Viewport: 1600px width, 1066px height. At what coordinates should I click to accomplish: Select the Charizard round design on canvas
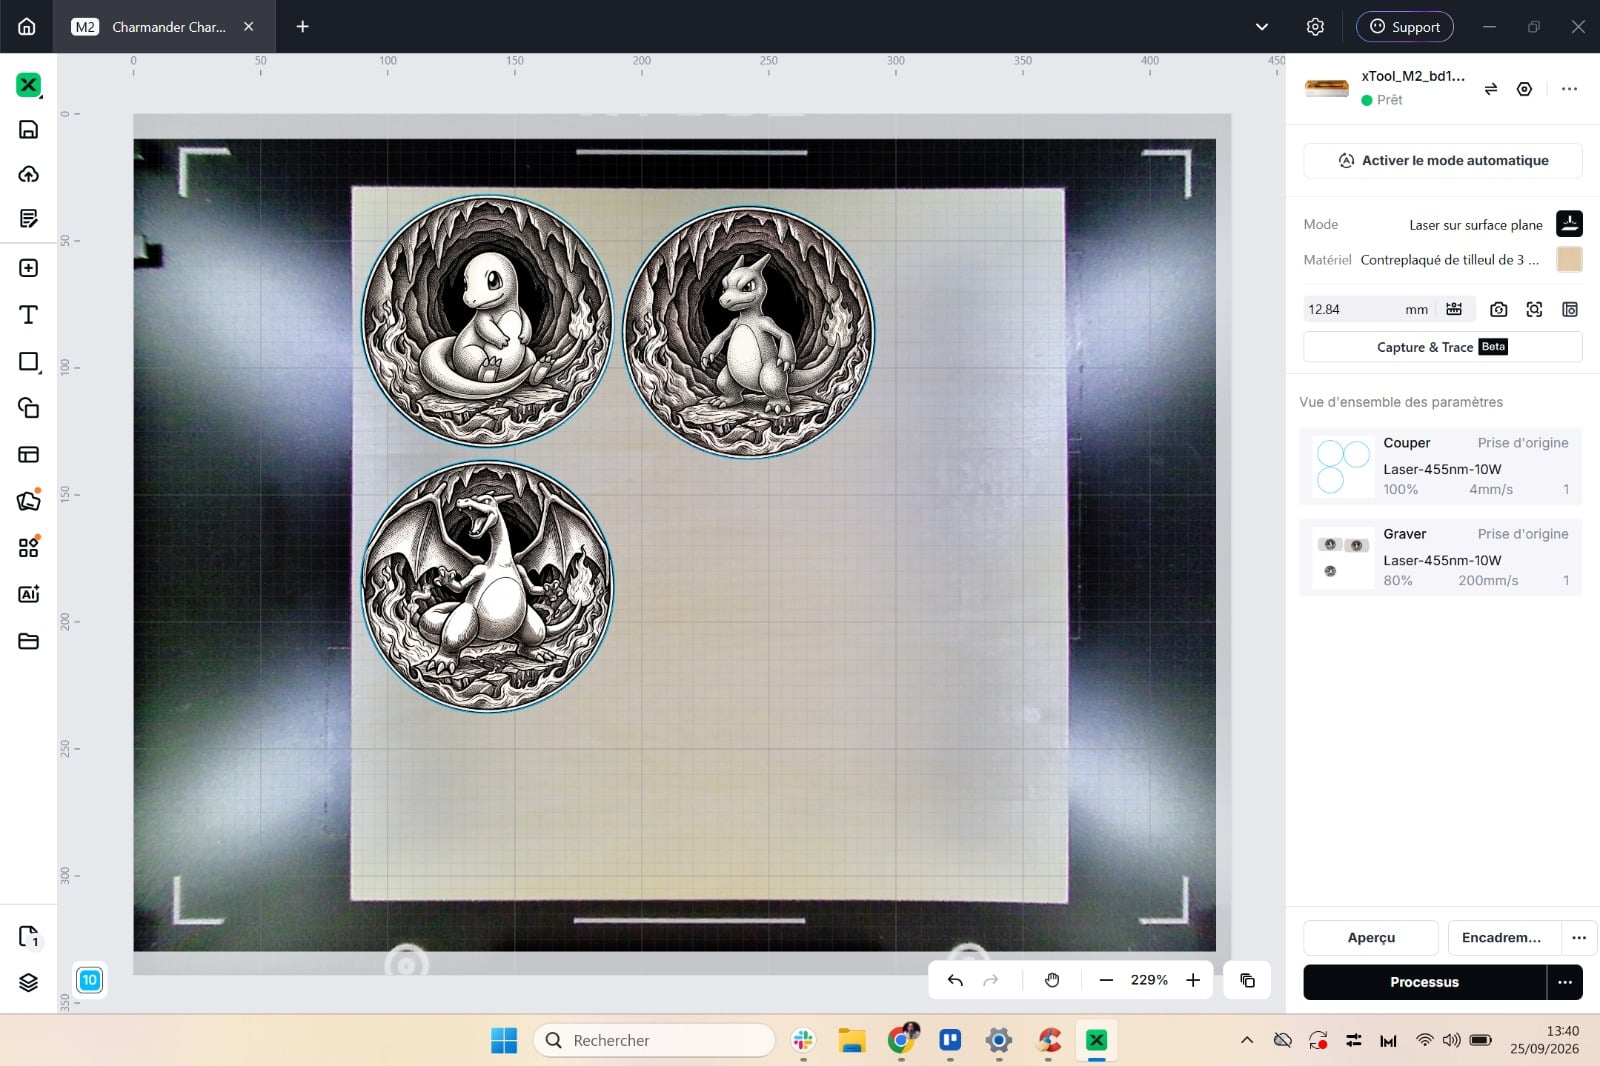pos(487,587)
